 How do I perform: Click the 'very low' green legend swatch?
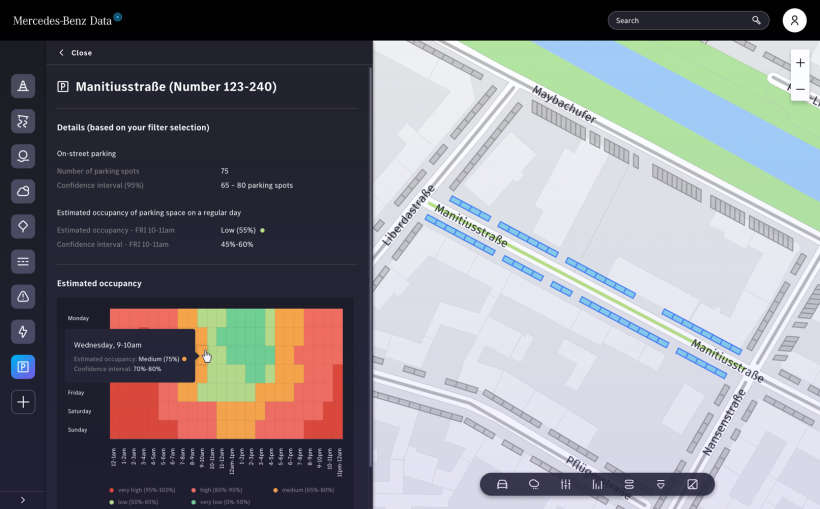[193, 502]
